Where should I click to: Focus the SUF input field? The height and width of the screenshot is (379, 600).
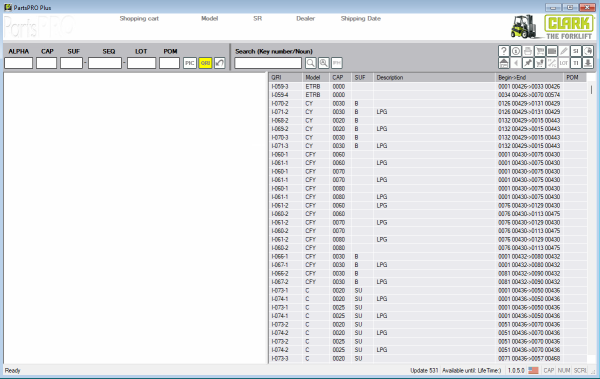(x=71, y=63)
